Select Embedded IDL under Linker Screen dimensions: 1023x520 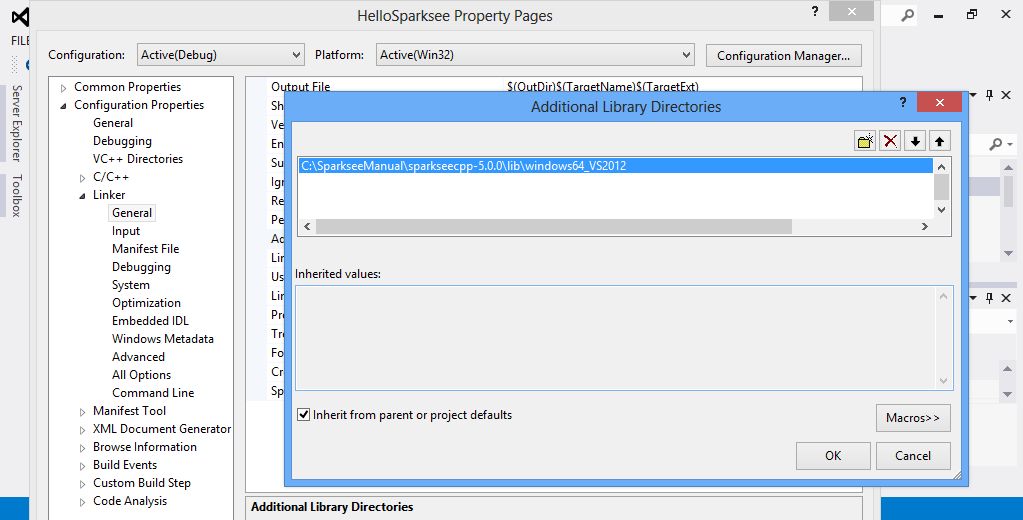150,321
